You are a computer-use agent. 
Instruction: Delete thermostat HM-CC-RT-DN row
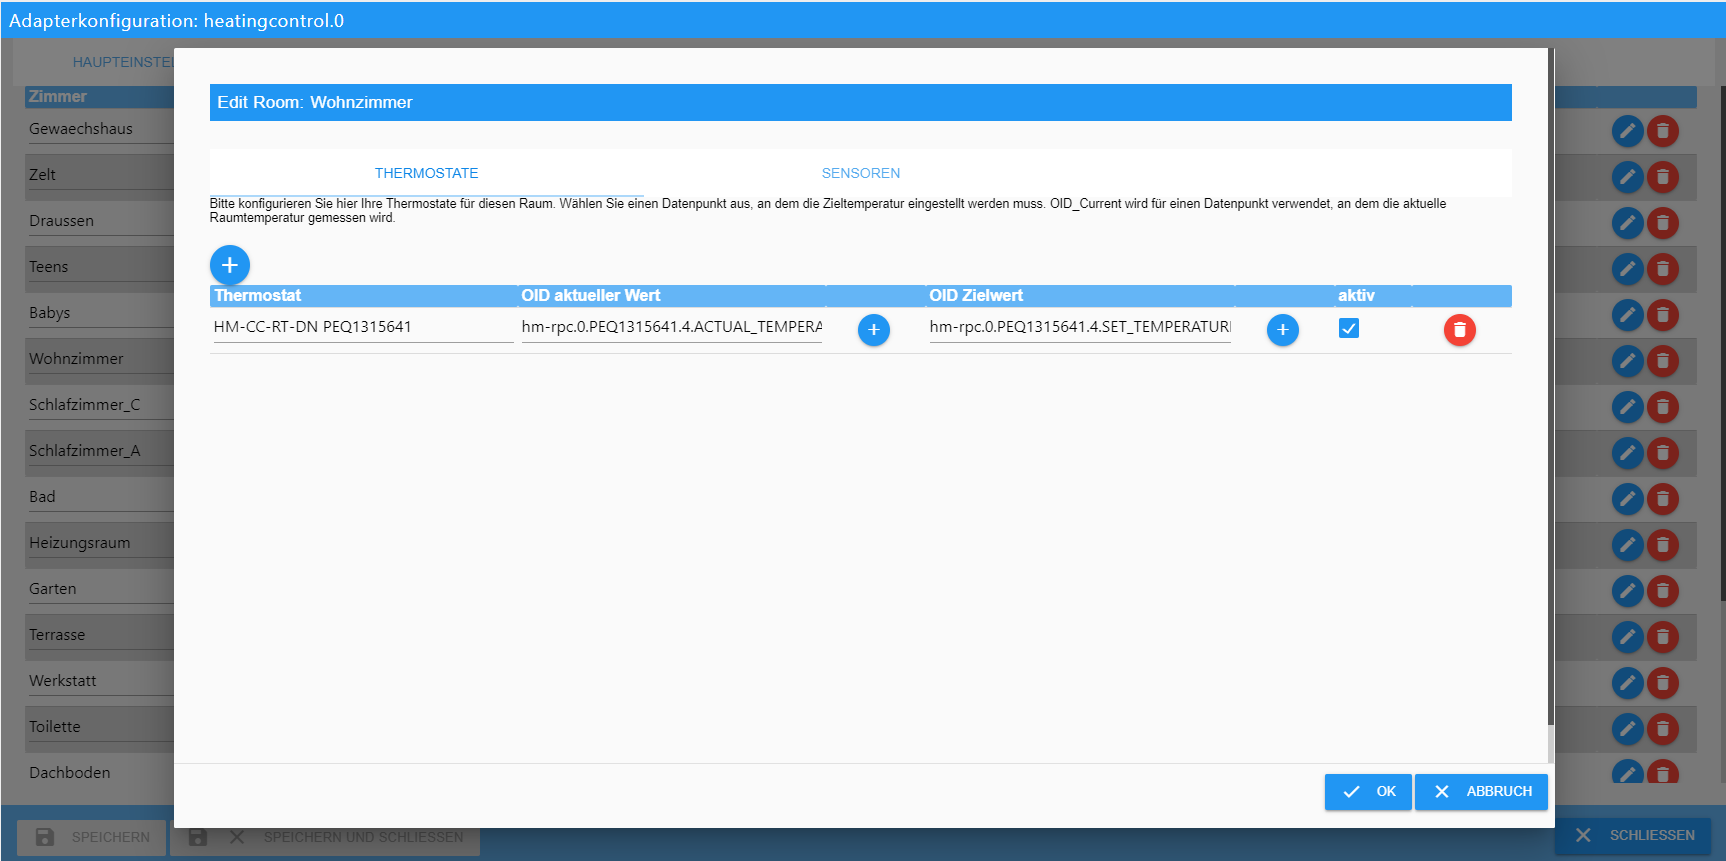click(1460, 330)
